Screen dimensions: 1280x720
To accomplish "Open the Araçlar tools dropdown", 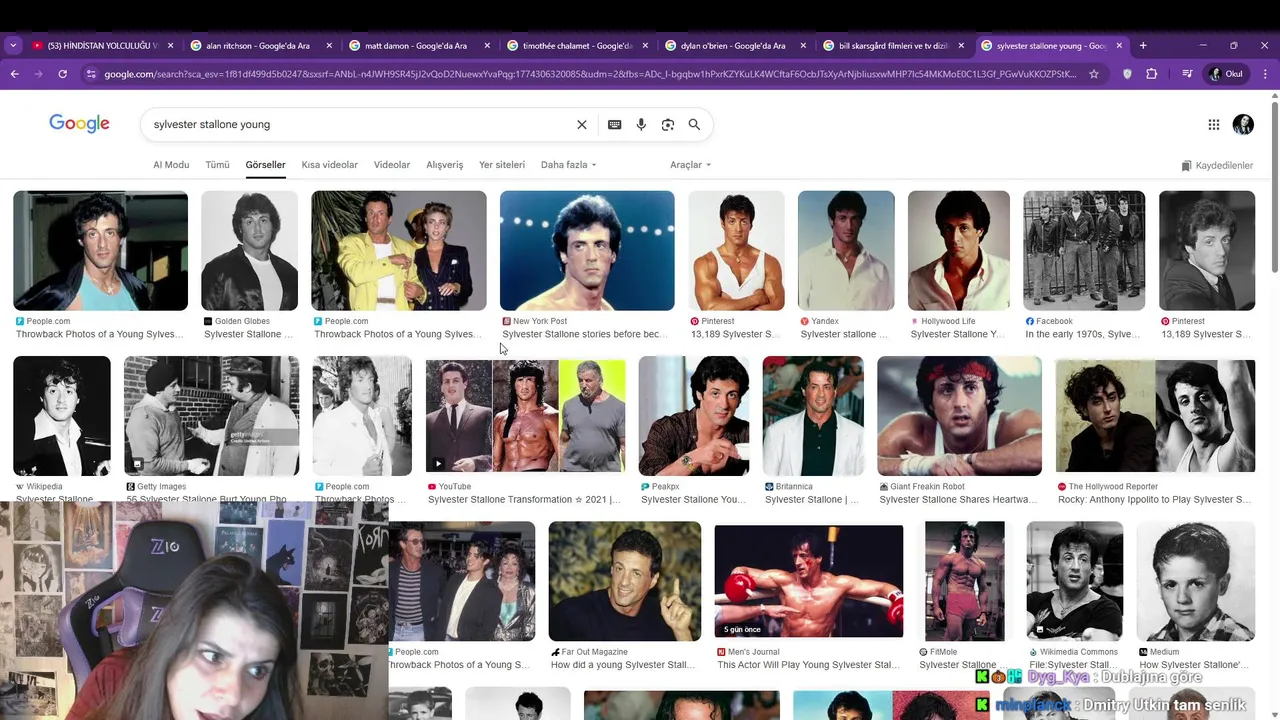I will pyautogui.click(x=690, y=165).
